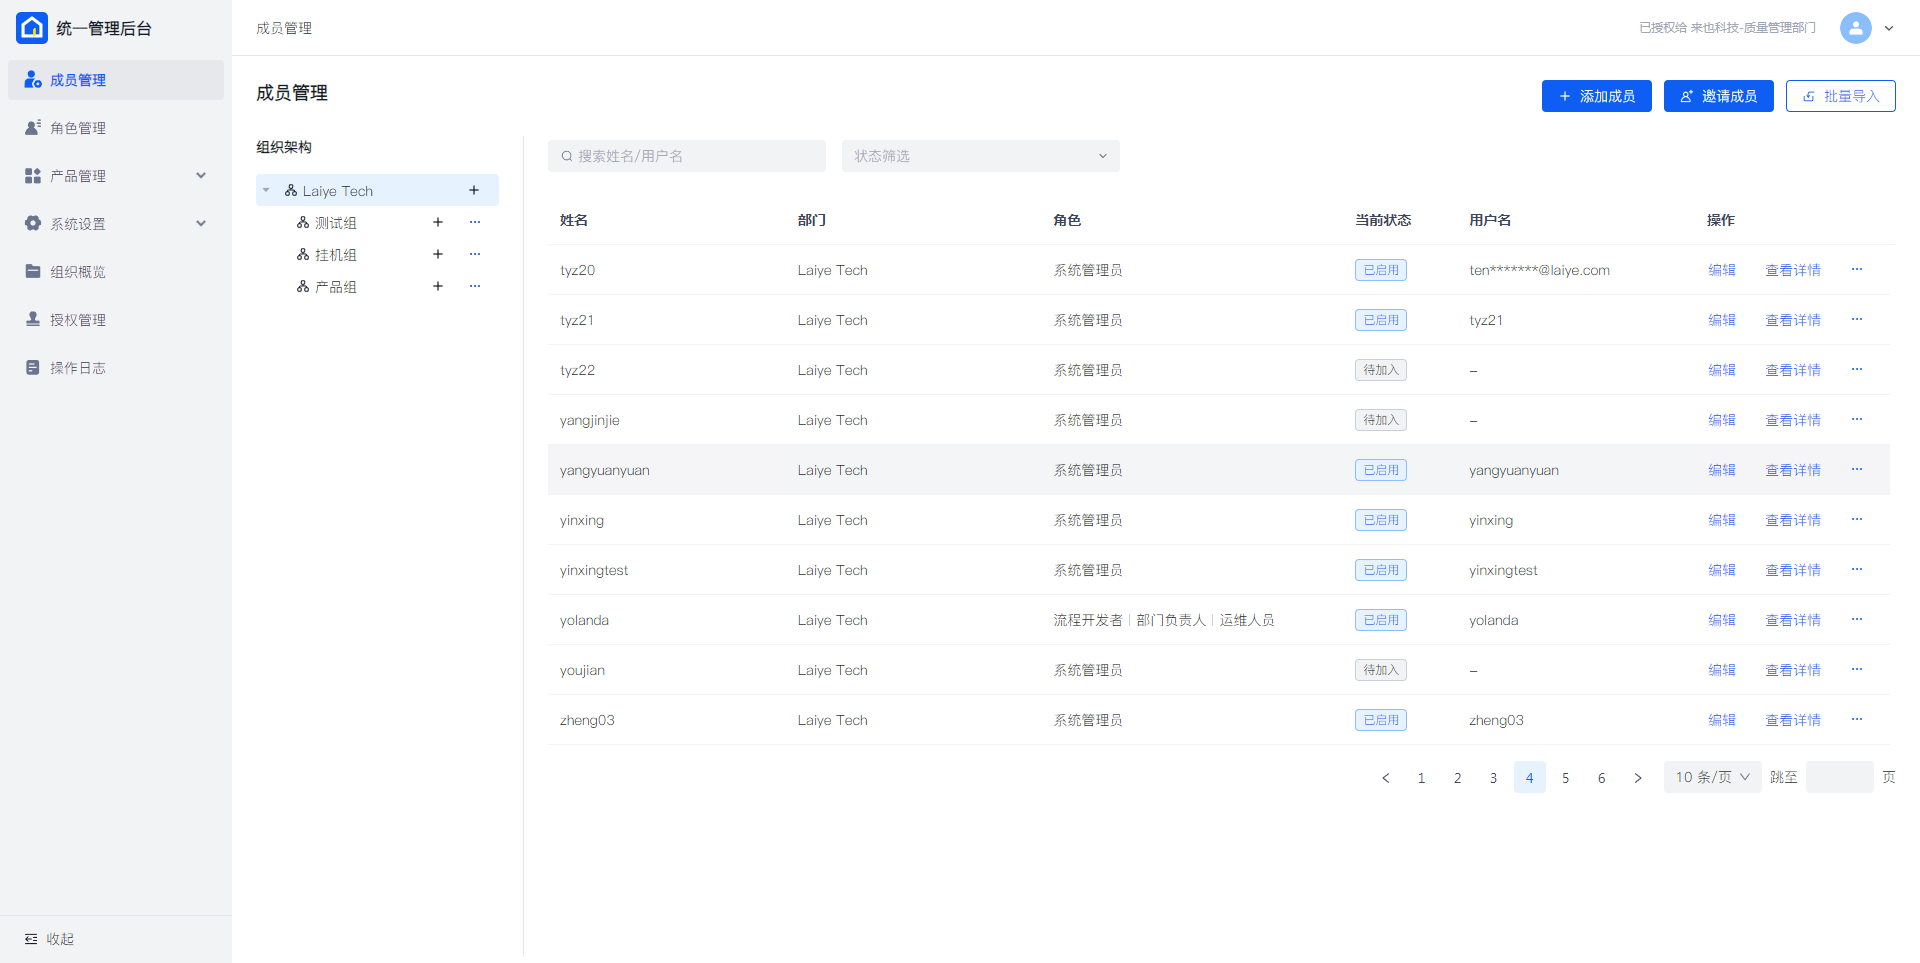Image resolution: width=1920 pixels, height=963 pixels.
Task: Click the 待加入 status tag for youjian
Action: click(x=1381, y=670)
